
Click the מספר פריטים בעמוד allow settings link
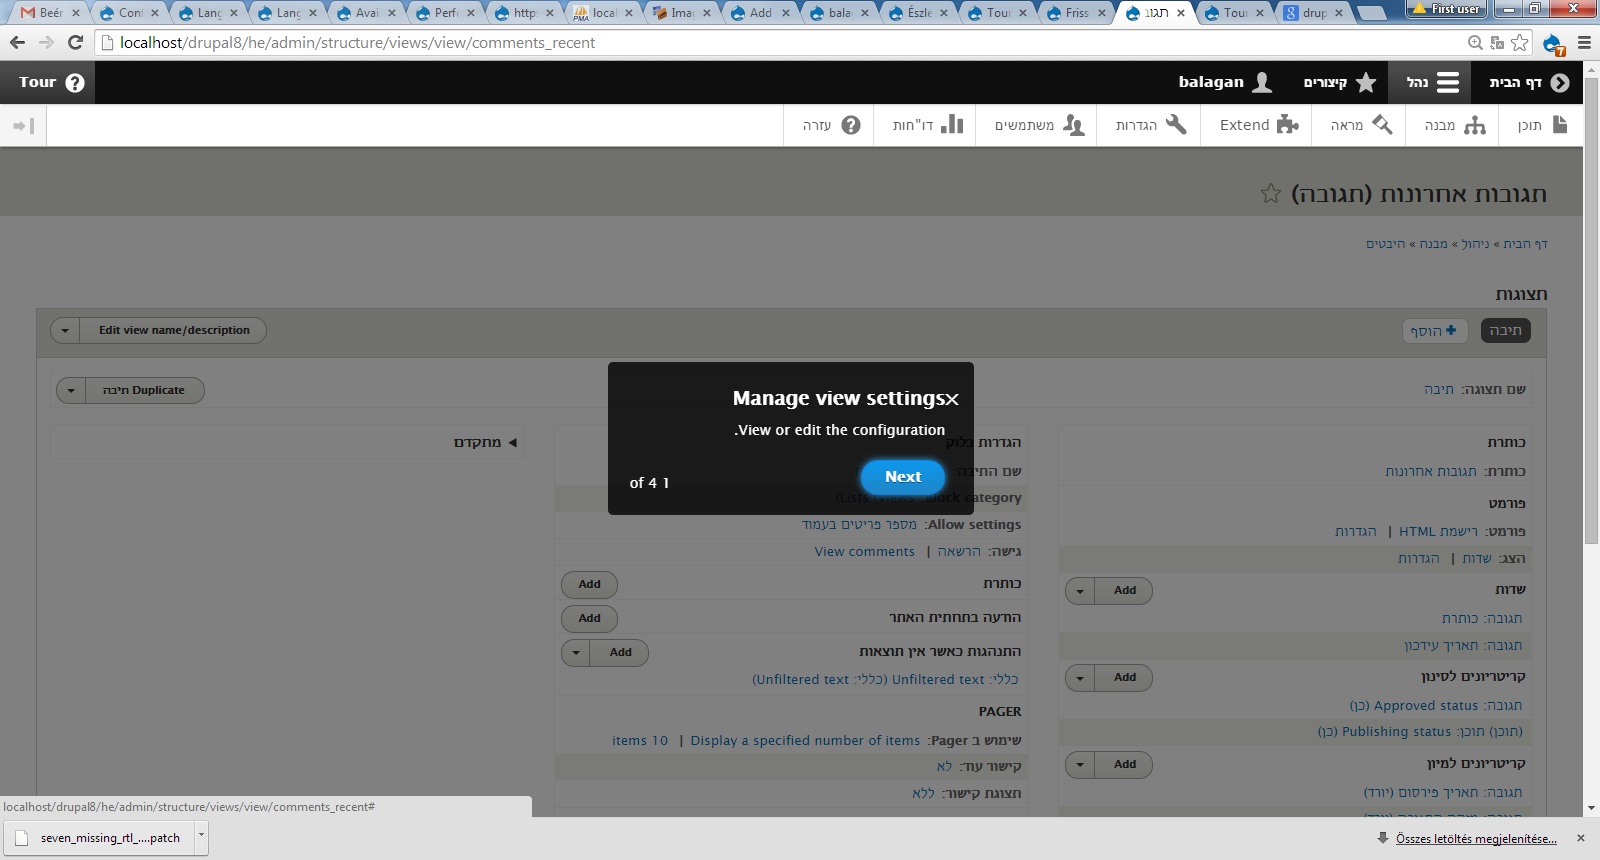[859, 525]
